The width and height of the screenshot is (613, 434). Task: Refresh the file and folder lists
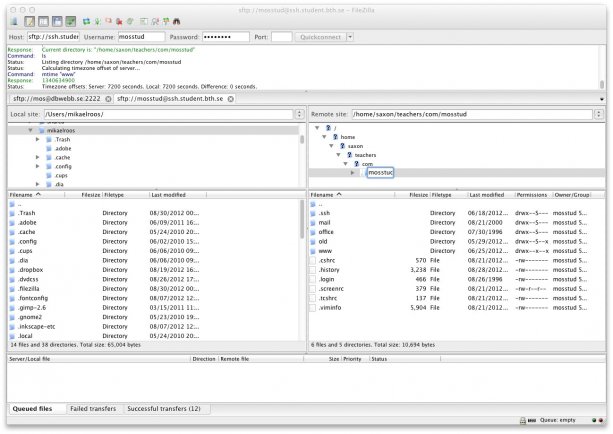coord(86,22)
